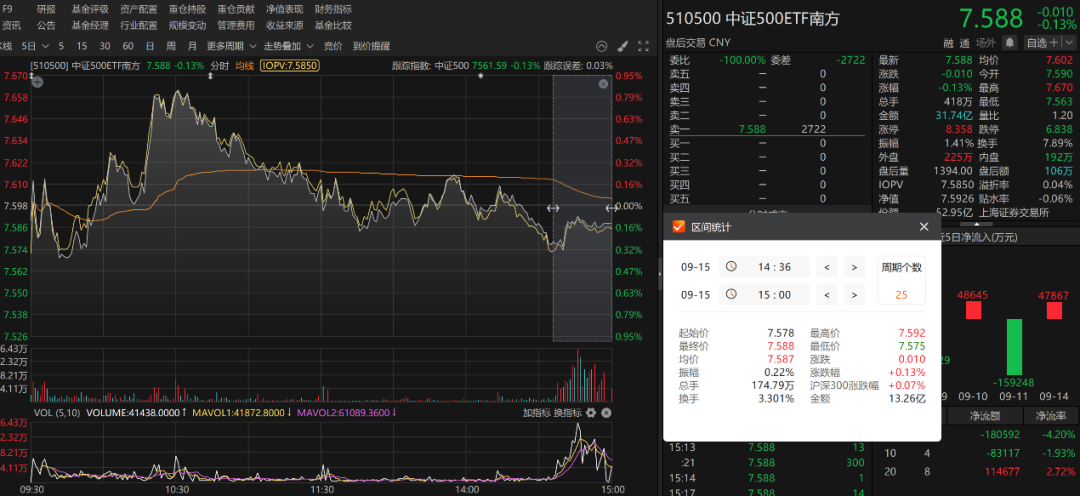Remove the VOL indicator panel
This screenshot has width=1080, height=496.
[606, 413]
